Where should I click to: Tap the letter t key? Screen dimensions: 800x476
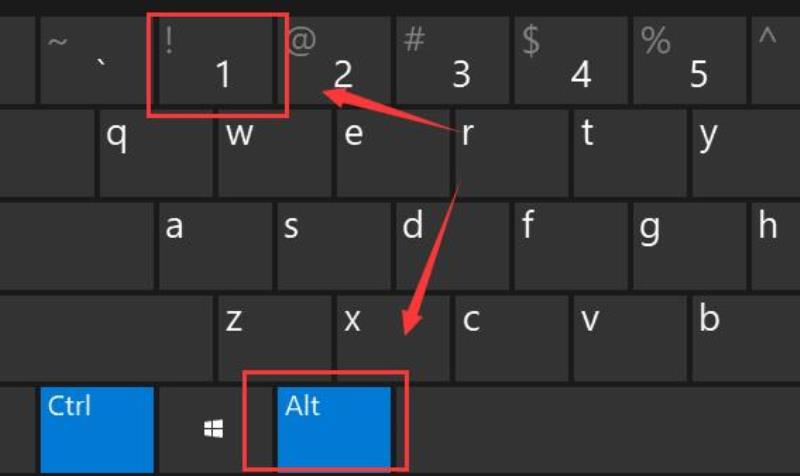pyautogui.click(x=630, y=153)
